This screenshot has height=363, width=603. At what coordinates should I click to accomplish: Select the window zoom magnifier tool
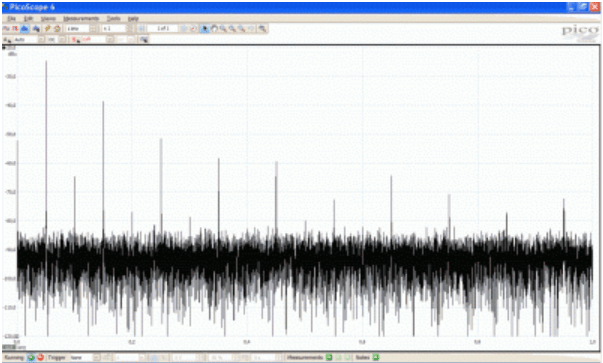coord(242,29)
